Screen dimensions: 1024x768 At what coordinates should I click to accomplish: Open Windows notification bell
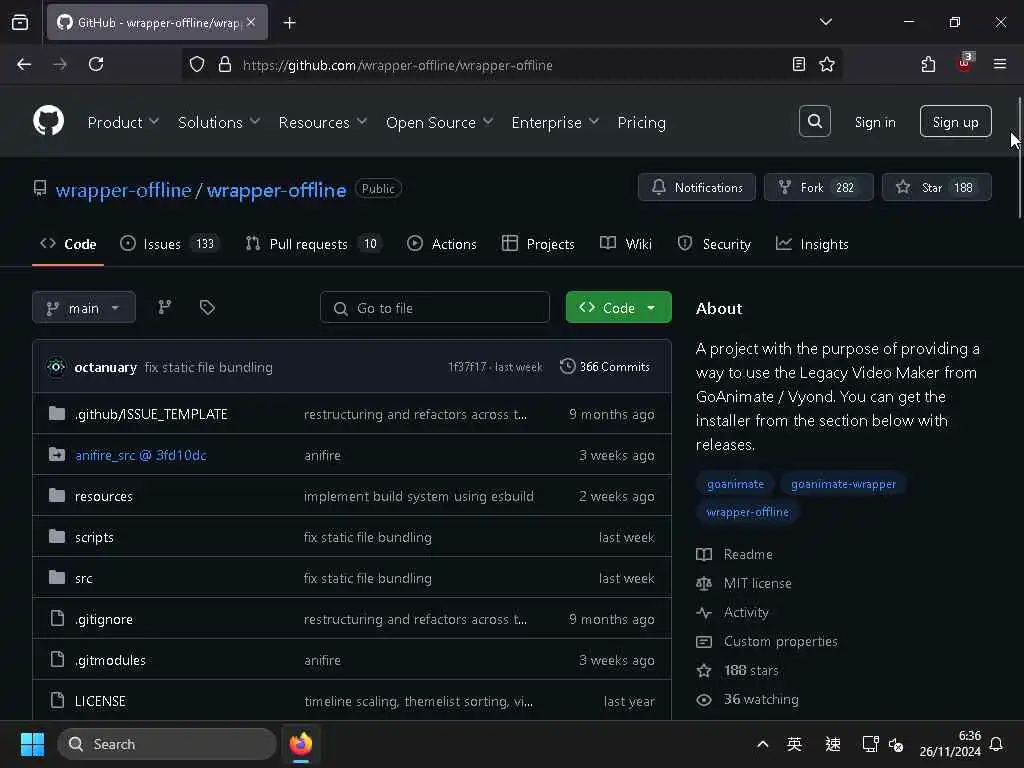coord(996,744)
